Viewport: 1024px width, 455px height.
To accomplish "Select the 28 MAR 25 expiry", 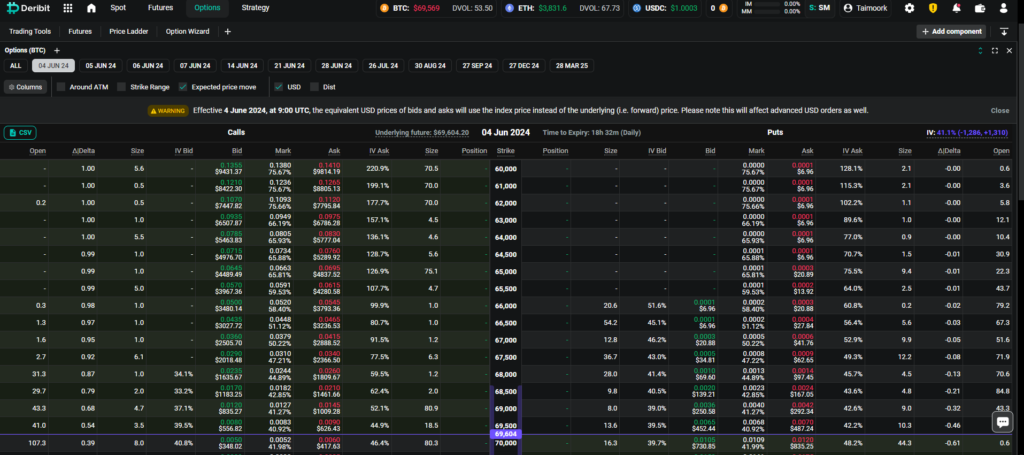I will [x=572, y=66].
